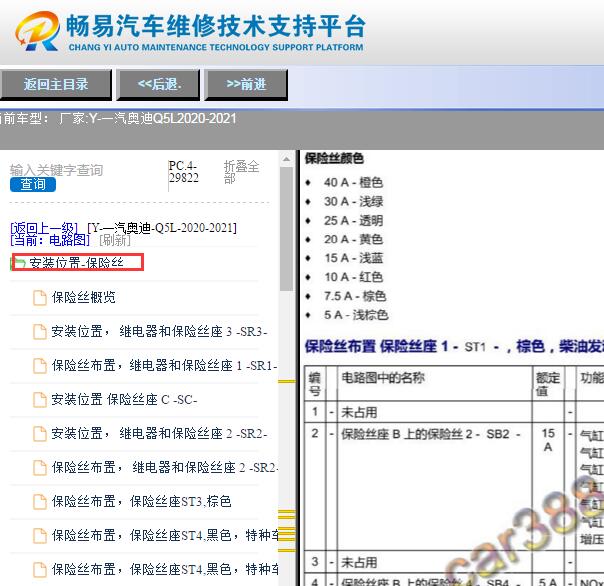
Task: Click document icon beside 保险丝座 C -SC-
Action: pos(39,400)
